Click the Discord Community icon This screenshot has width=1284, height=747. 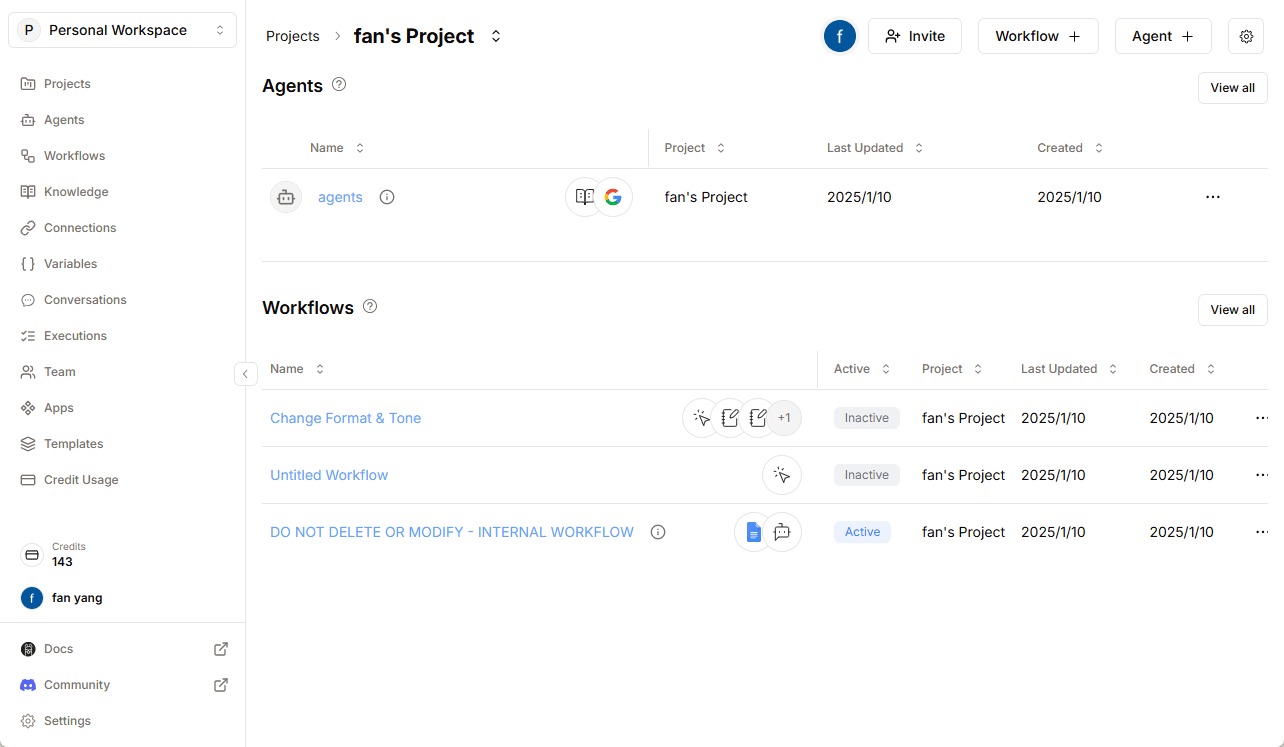coord(28,685)
